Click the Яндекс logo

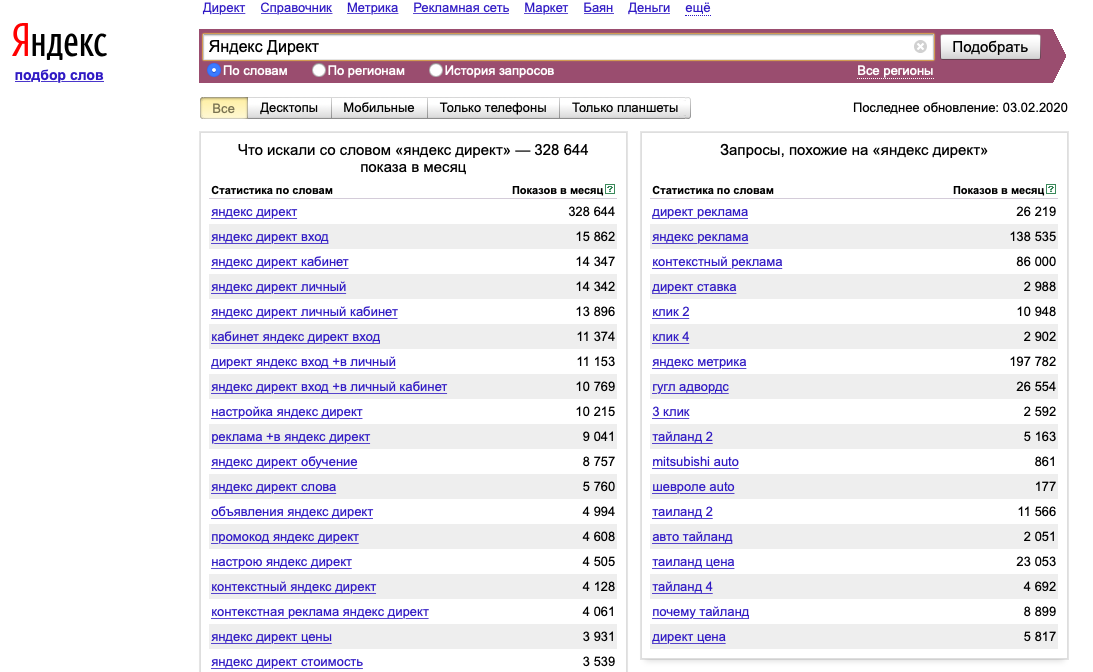[60, 42]
